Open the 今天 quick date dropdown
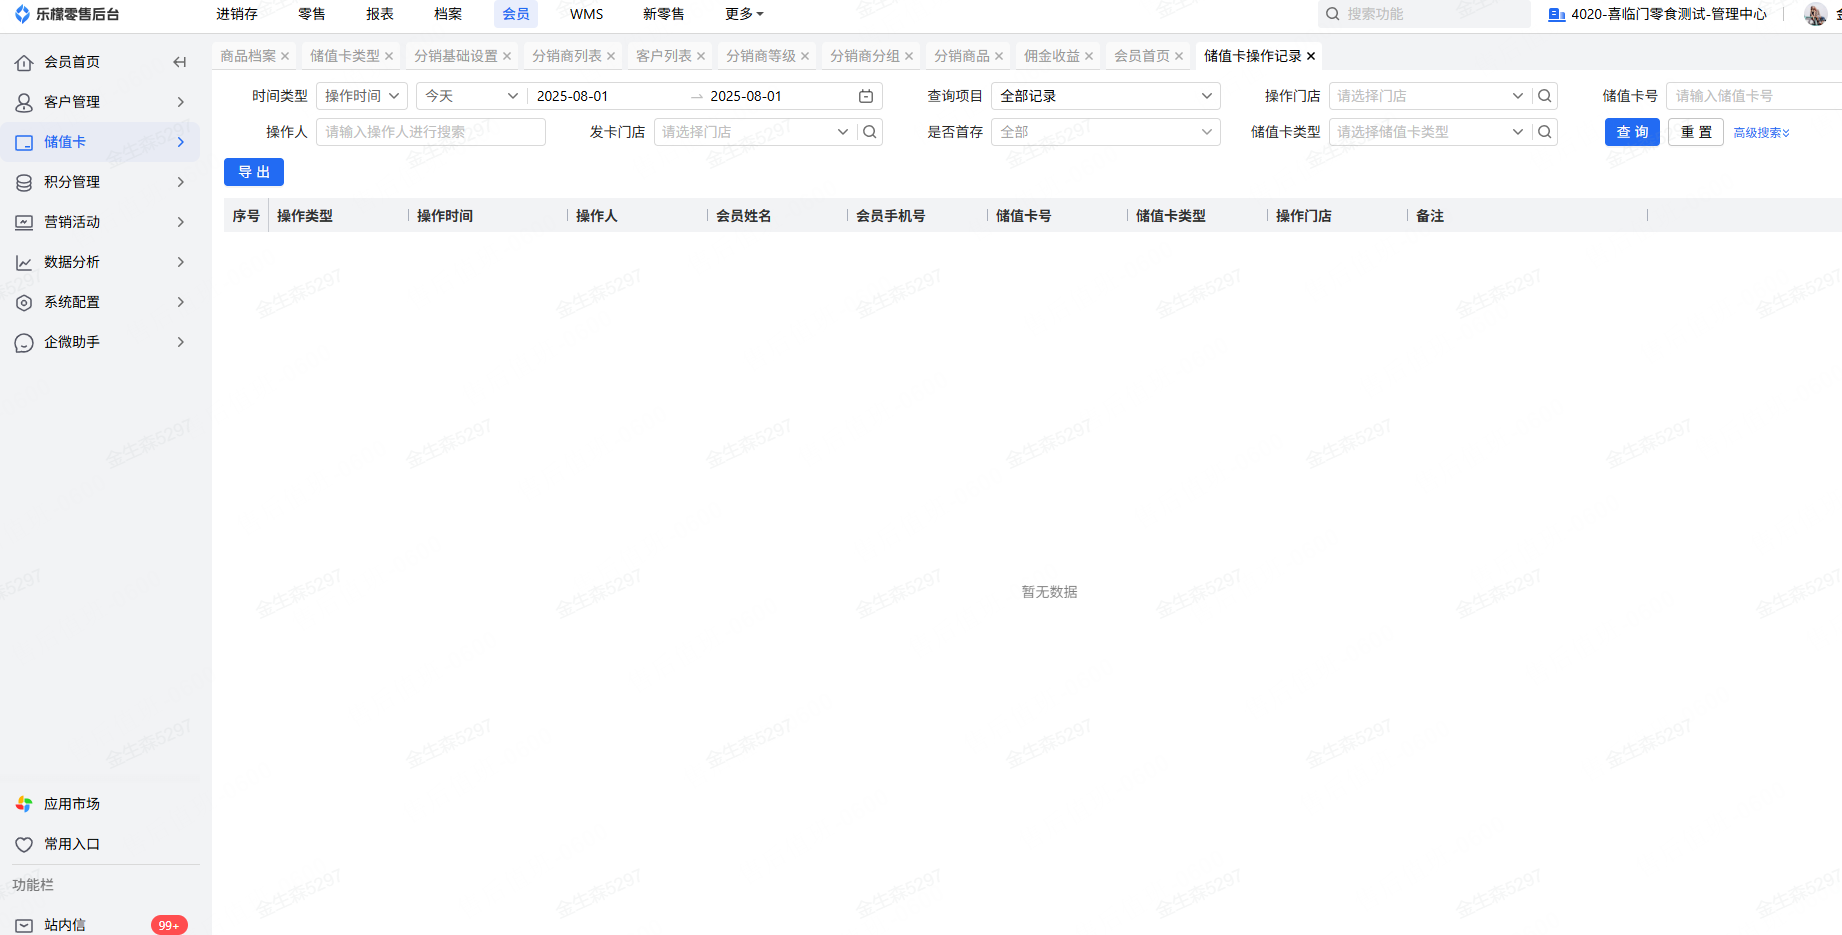1842x935 pixels. [471, 96]
